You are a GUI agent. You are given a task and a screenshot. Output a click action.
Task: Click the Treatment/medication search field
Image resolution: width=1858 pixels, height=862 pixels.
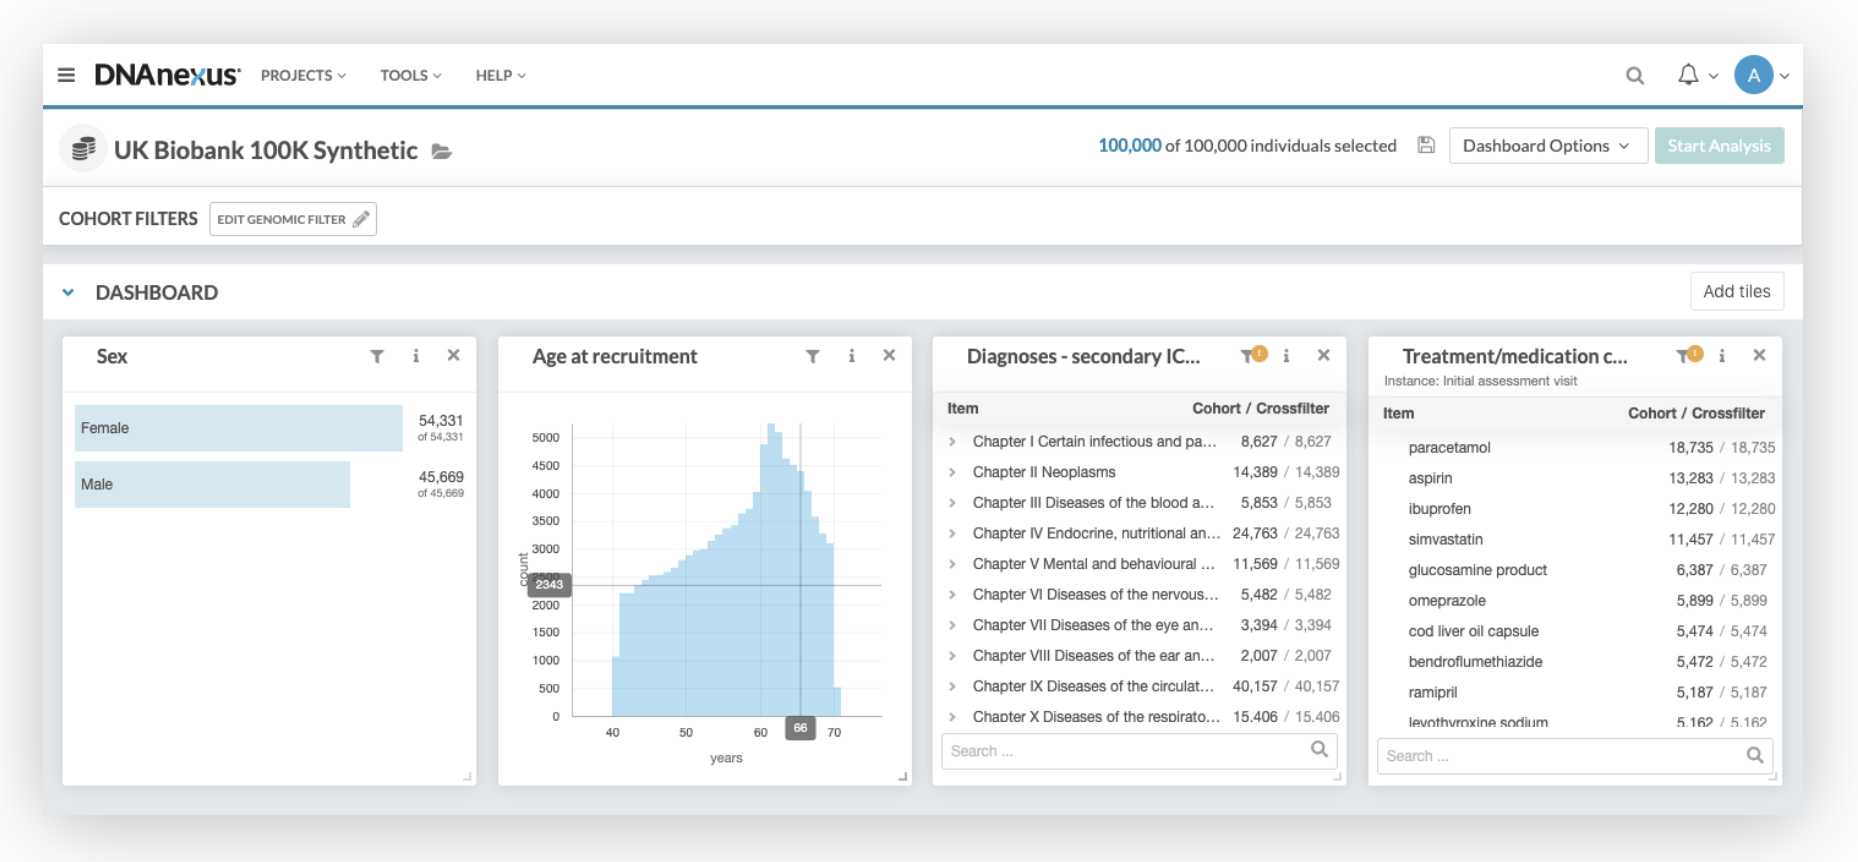1574,756
